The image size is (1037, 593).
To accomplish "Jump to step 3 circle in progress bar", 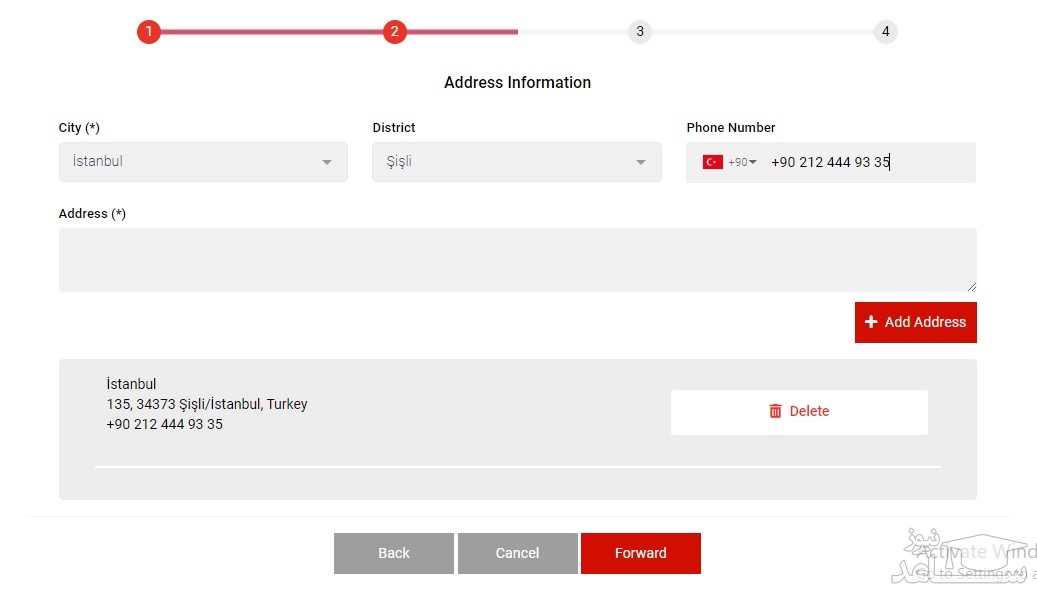I will tap(640, 32).
